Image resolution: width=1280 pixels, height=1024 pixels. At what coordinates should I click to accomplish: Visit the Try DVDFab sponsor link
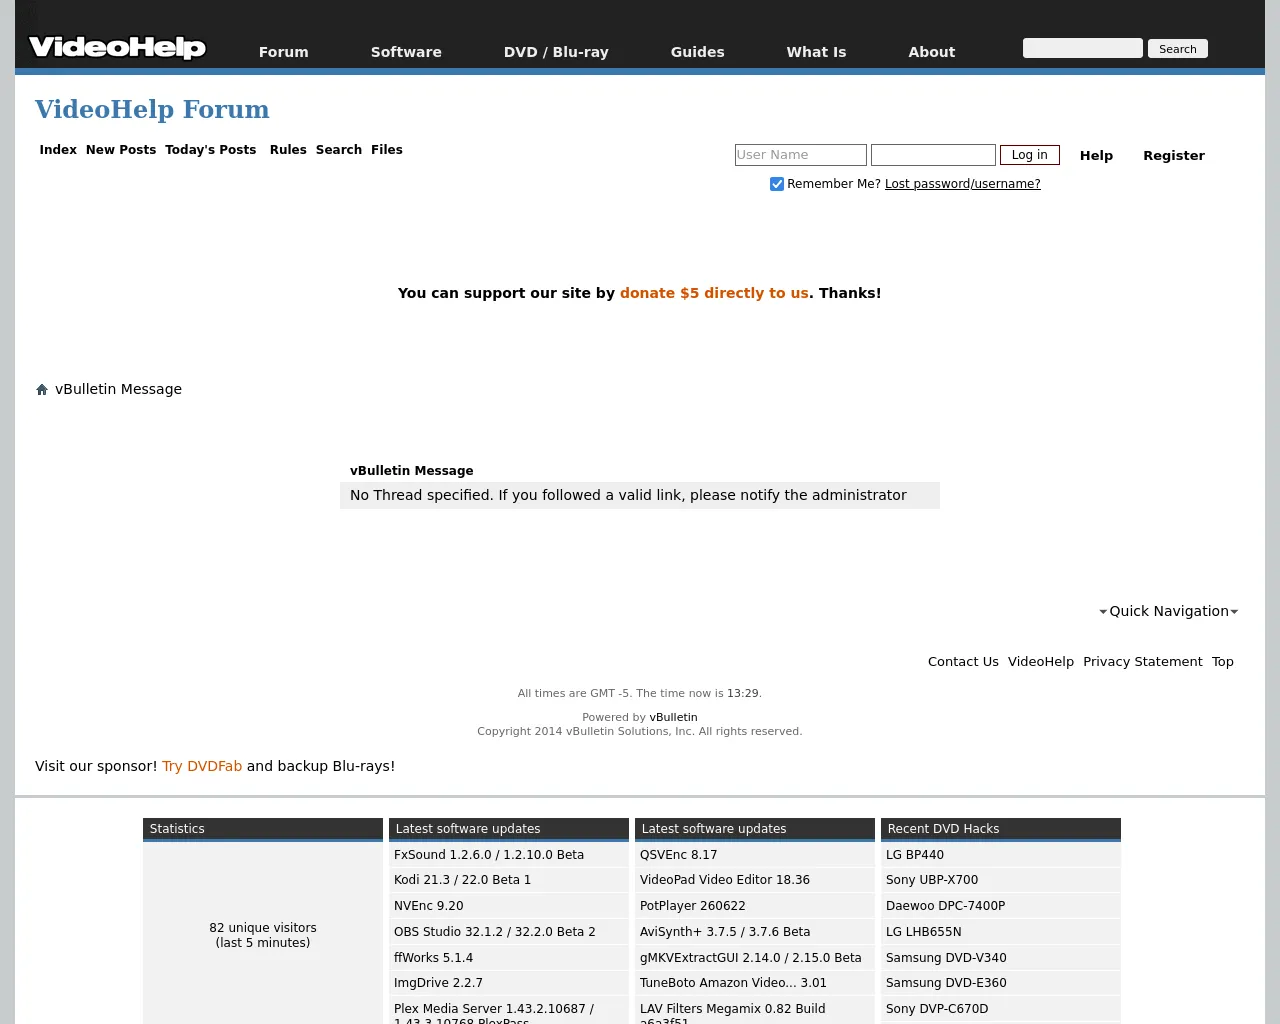click(202, 766)
